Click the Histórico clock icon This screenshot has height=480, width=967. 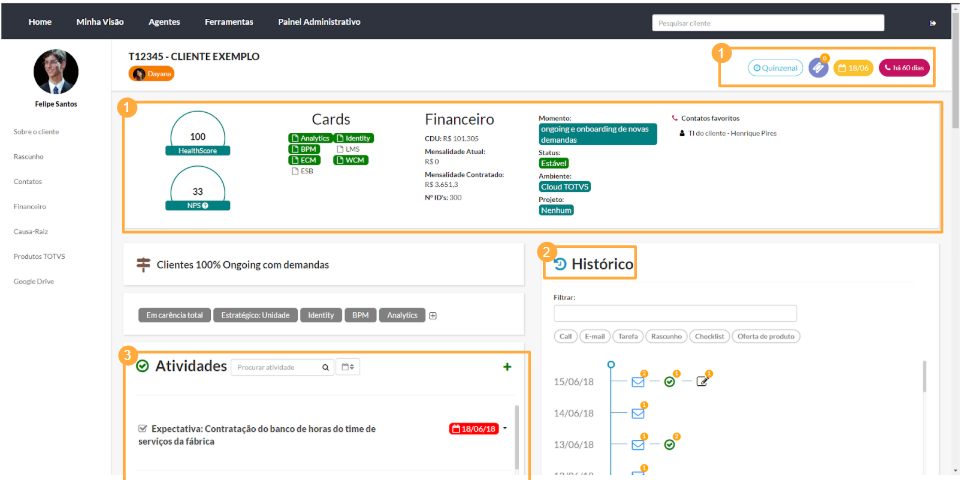tap(560, 265)
